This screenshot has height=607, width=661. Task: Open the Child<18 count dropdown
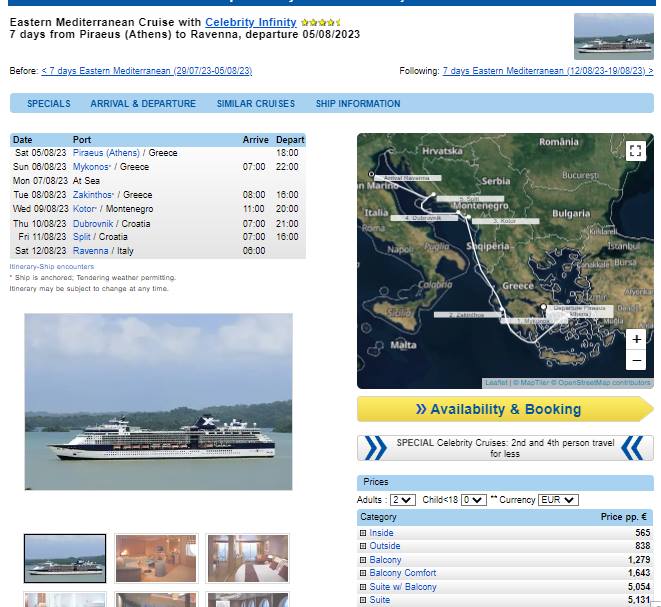coord(473,500)
